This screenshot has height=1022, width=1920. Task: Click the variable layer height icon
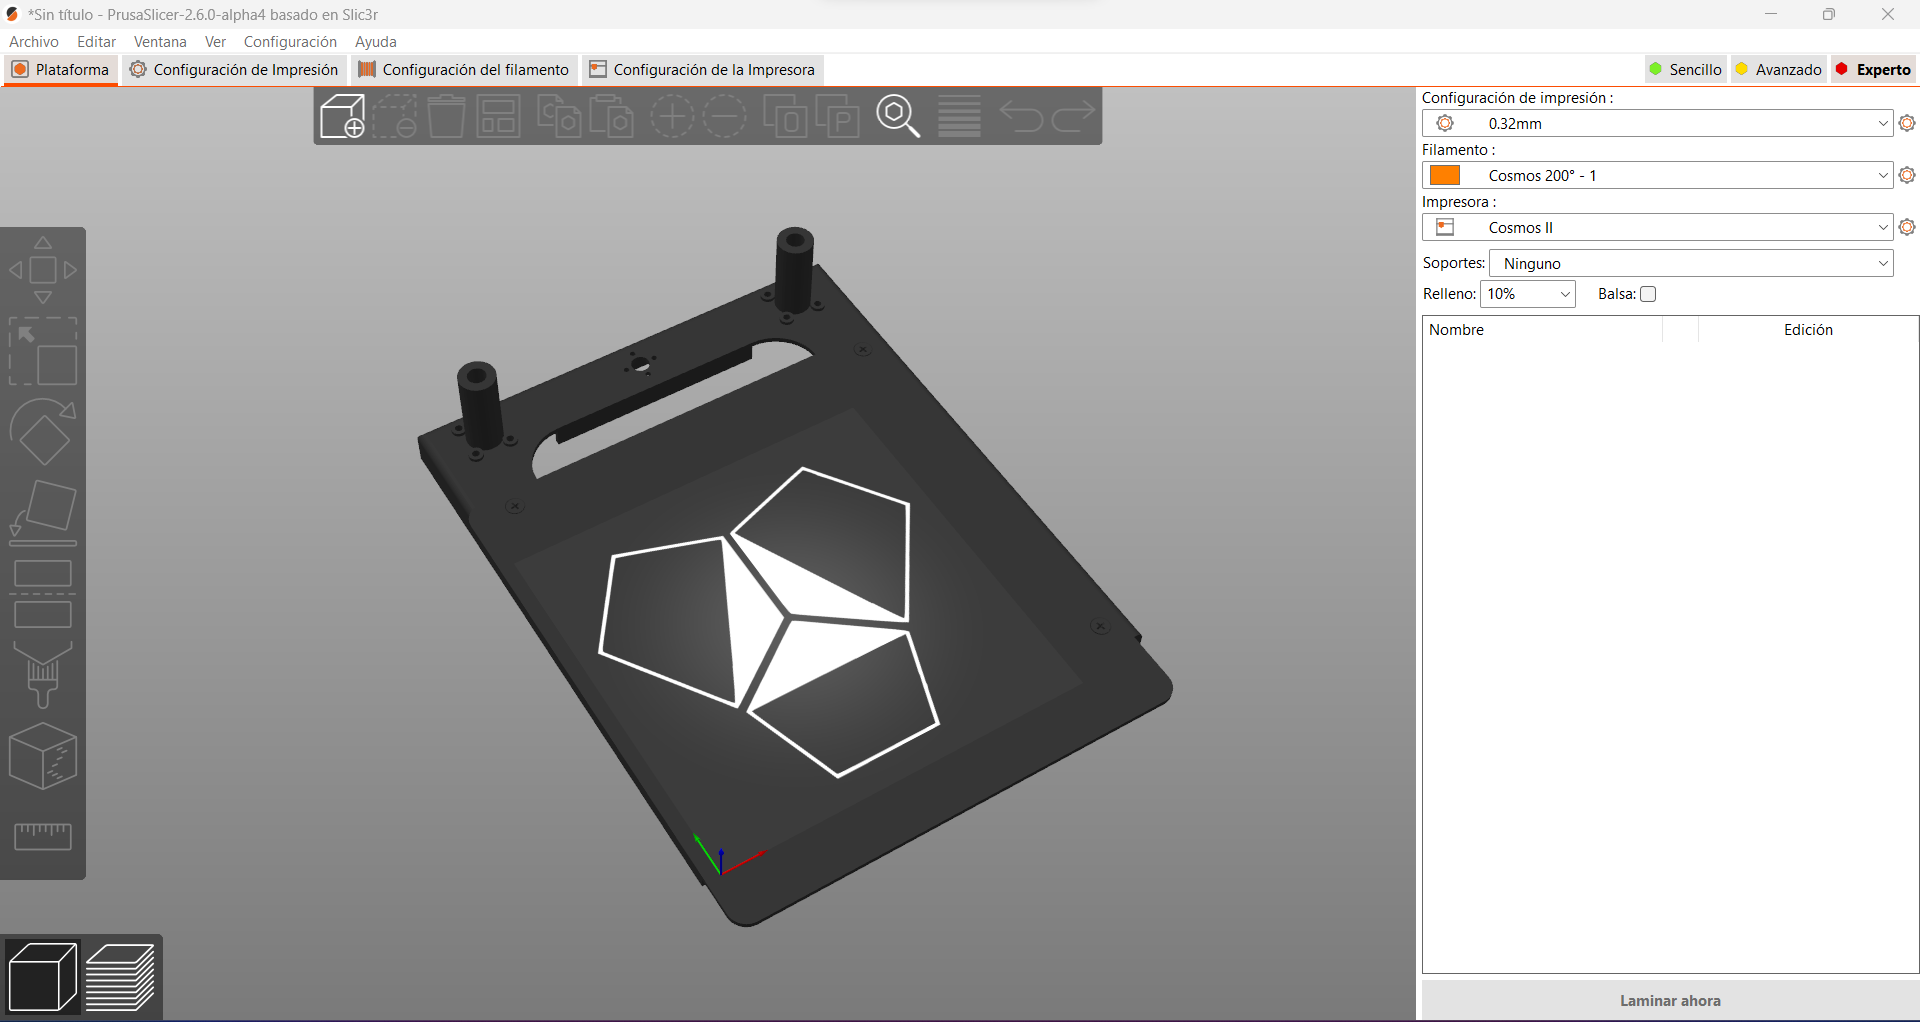coord(960,116)
